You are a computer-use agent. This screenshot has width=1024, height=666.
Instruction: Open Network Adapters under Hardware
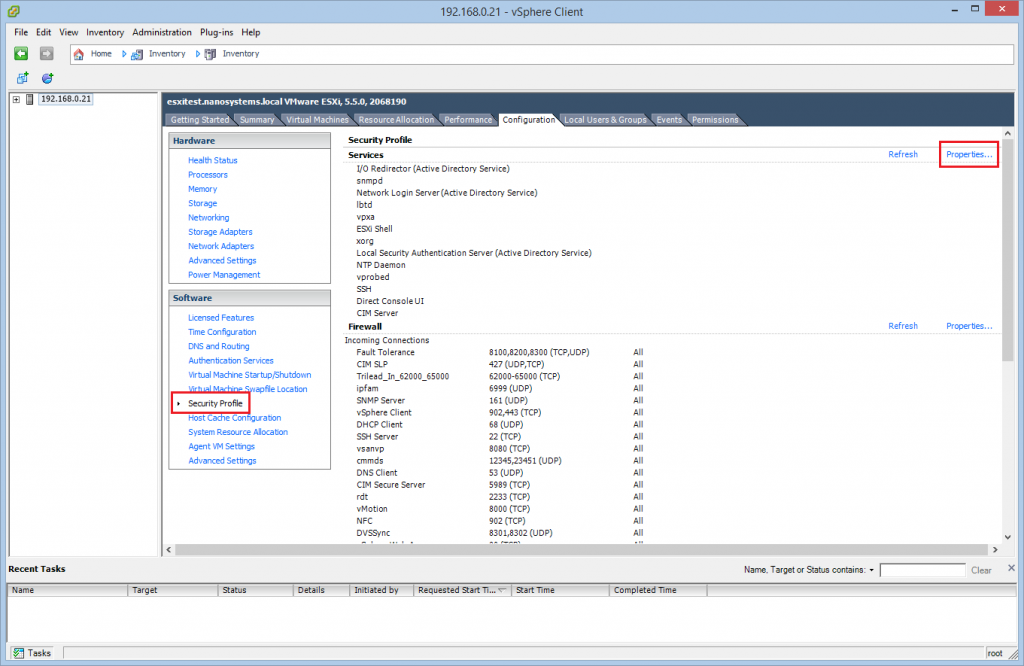click(221, 246)
